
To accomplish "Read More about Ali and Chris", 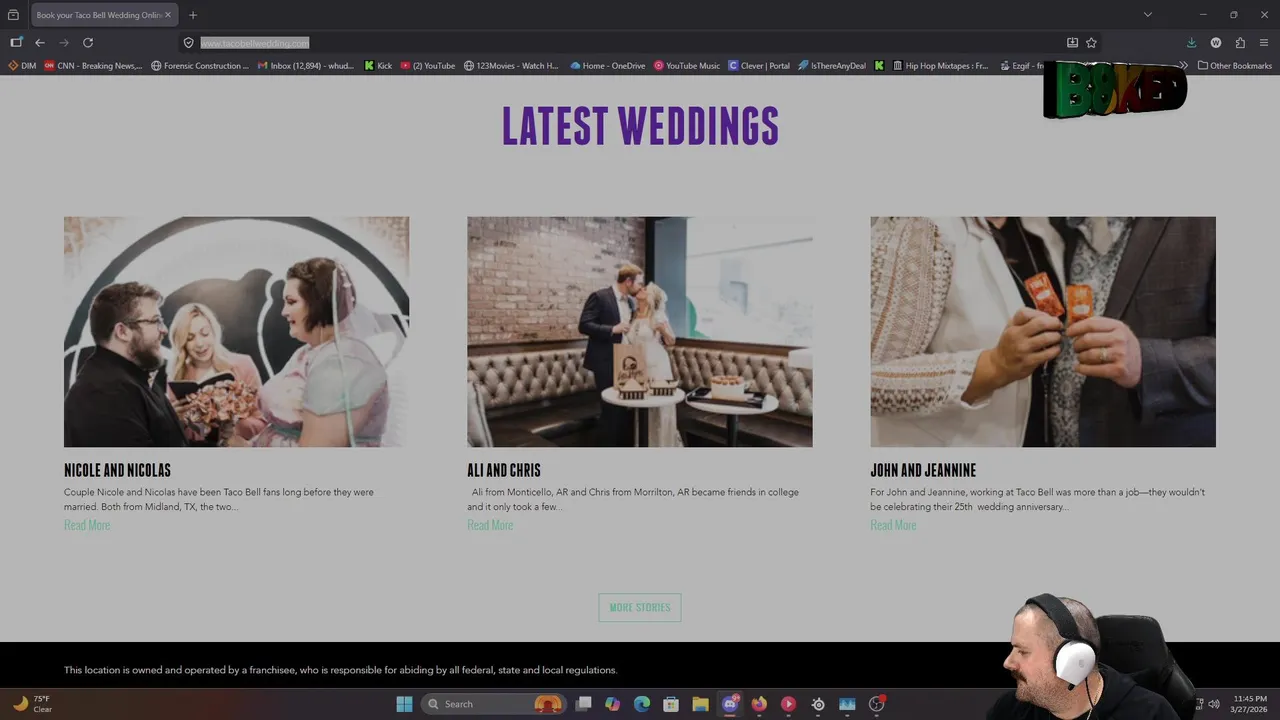I will point(490,525).
